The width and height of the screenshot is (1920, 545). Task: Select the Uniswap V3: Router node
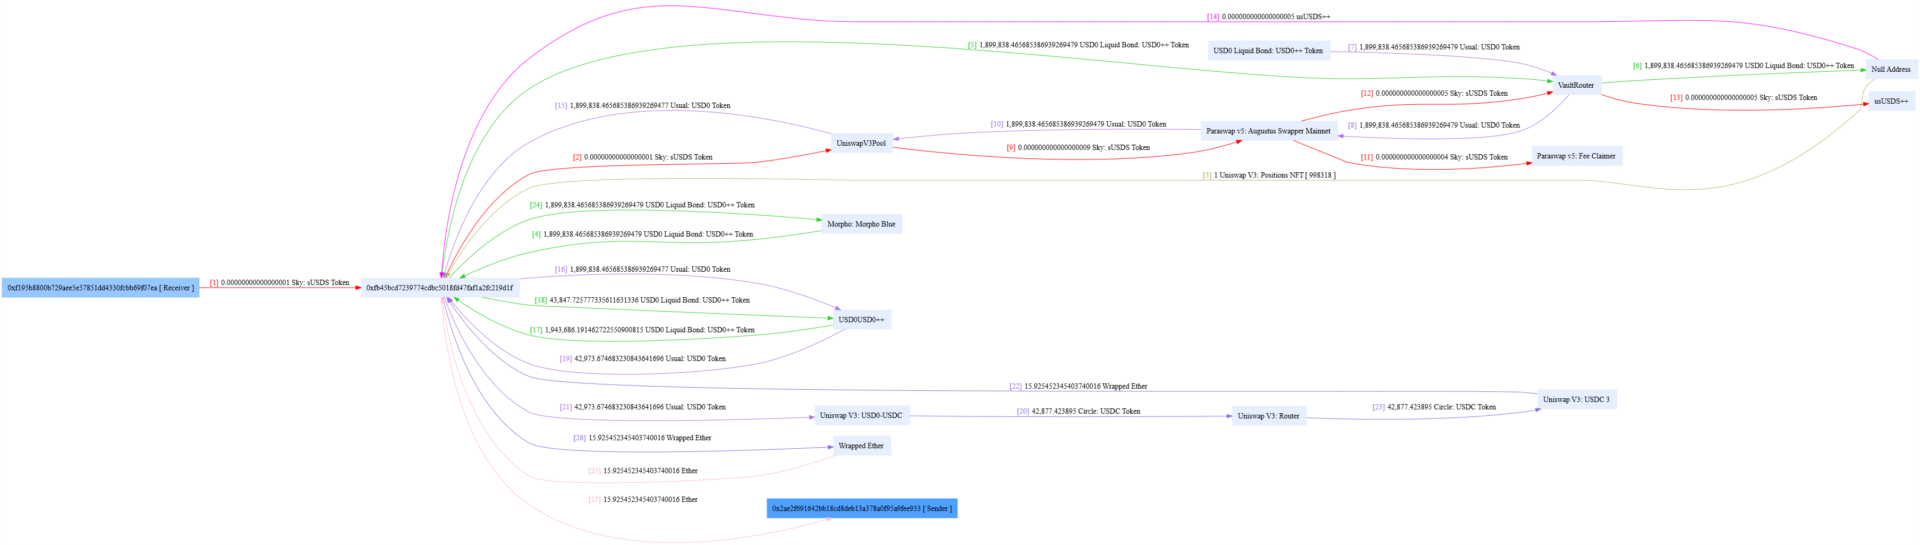pyautogui.click(x=1268, y=416)
